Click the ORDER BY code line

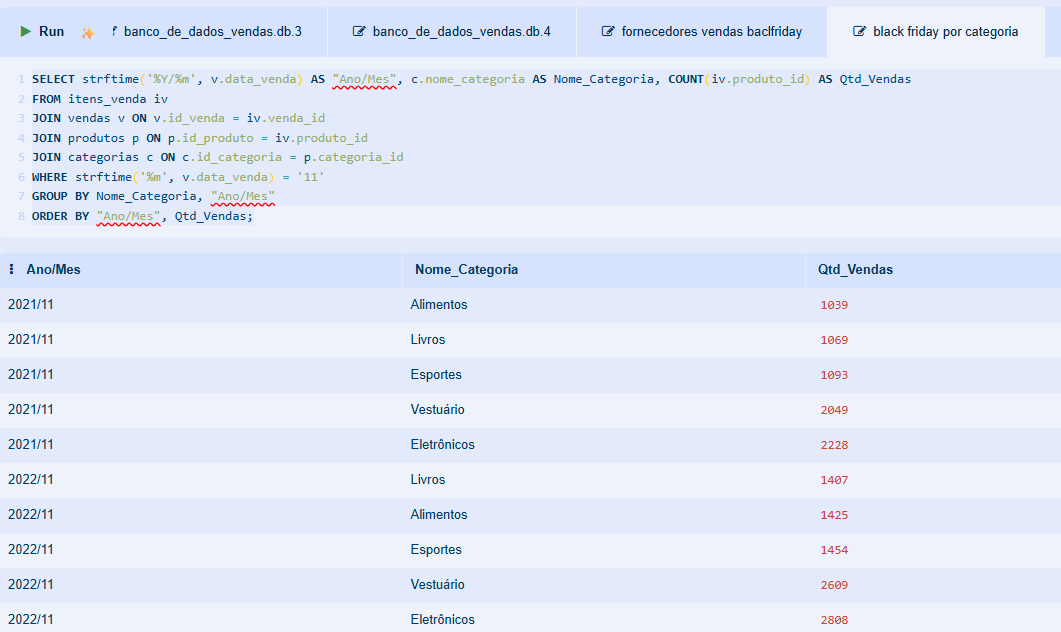tap(143, 216)
